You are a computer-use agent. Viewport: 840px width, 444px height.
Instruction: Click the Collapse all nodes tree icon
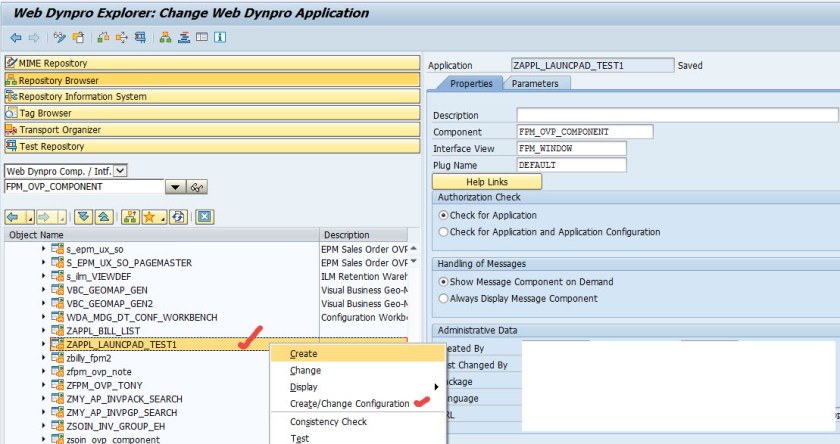pos(104,216)
